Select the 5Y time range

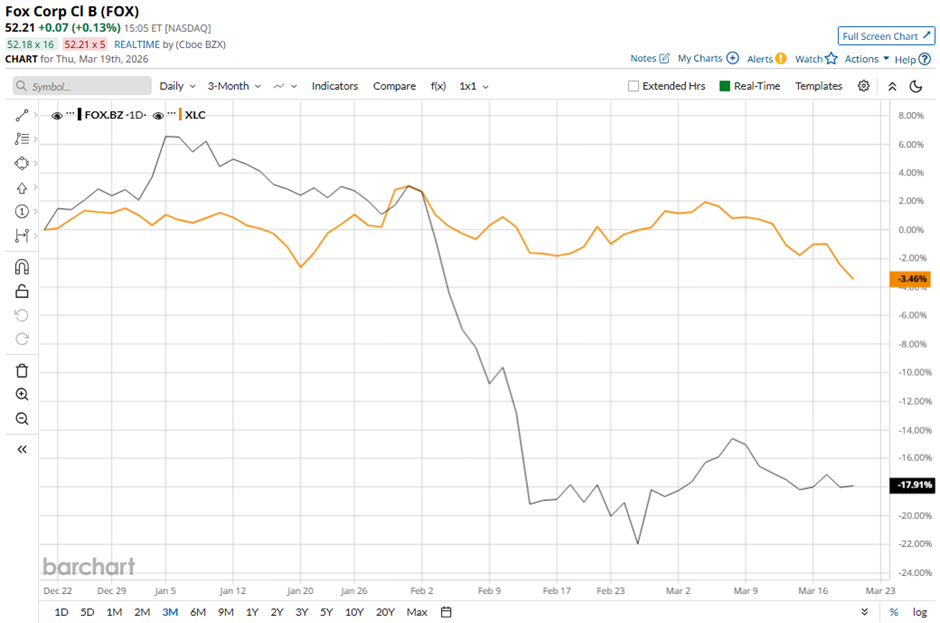point(326,612)
